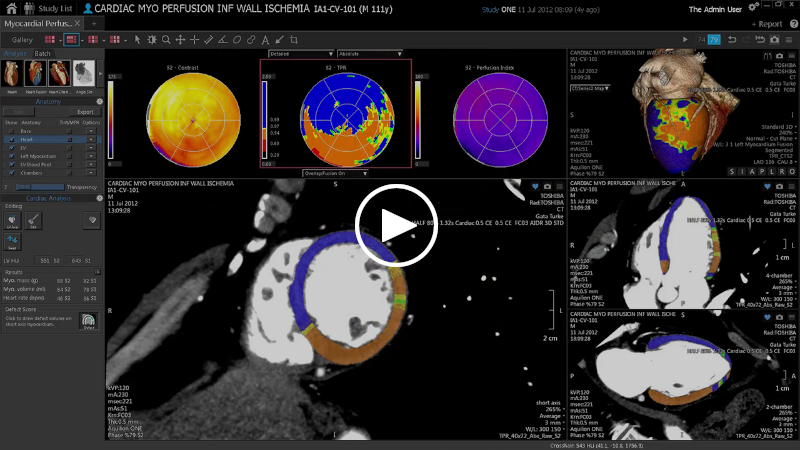Click the Defect score drawing icon

pos(89,321)
